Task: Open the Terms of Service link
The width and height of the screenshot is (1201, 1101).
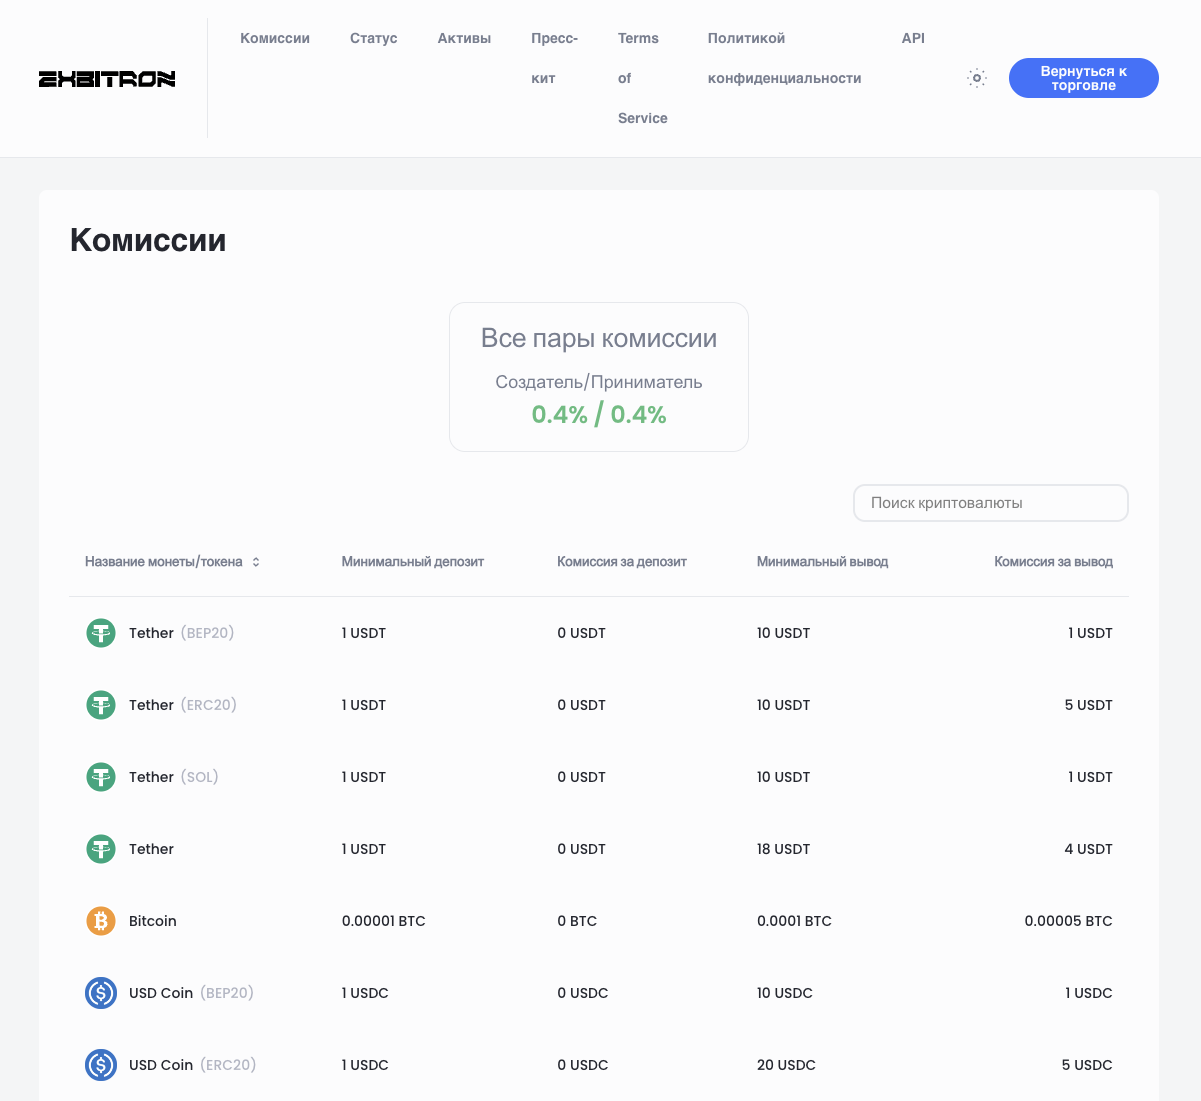Action: click(x=642, y=78)
